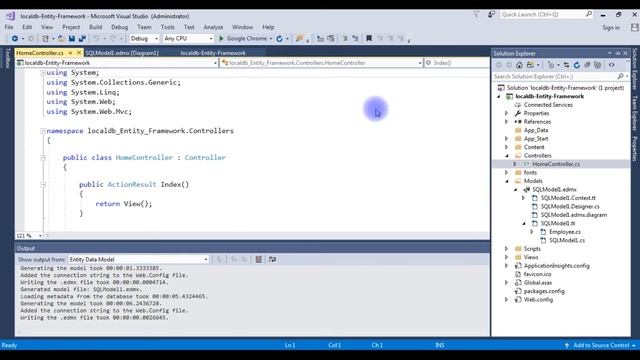Screen dimensions: 640x360
Task: Switch to localdb-Entity-Framework tab
Action: [213, 53]
